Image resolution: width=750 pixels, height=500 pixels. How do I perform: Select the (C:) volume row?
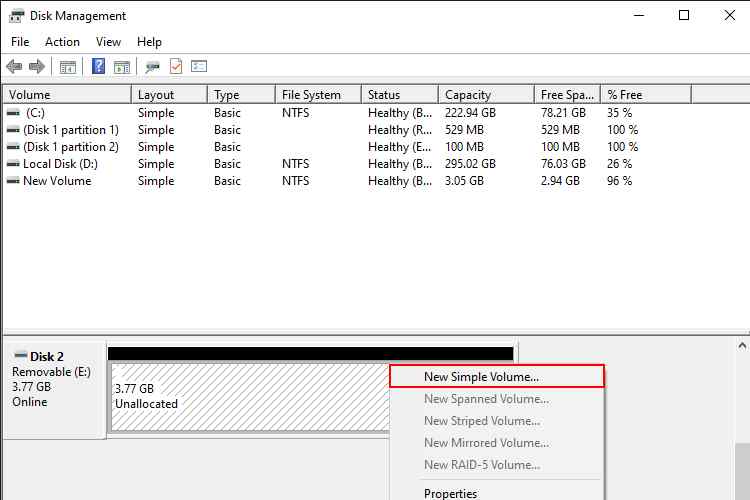click(36, 113)
